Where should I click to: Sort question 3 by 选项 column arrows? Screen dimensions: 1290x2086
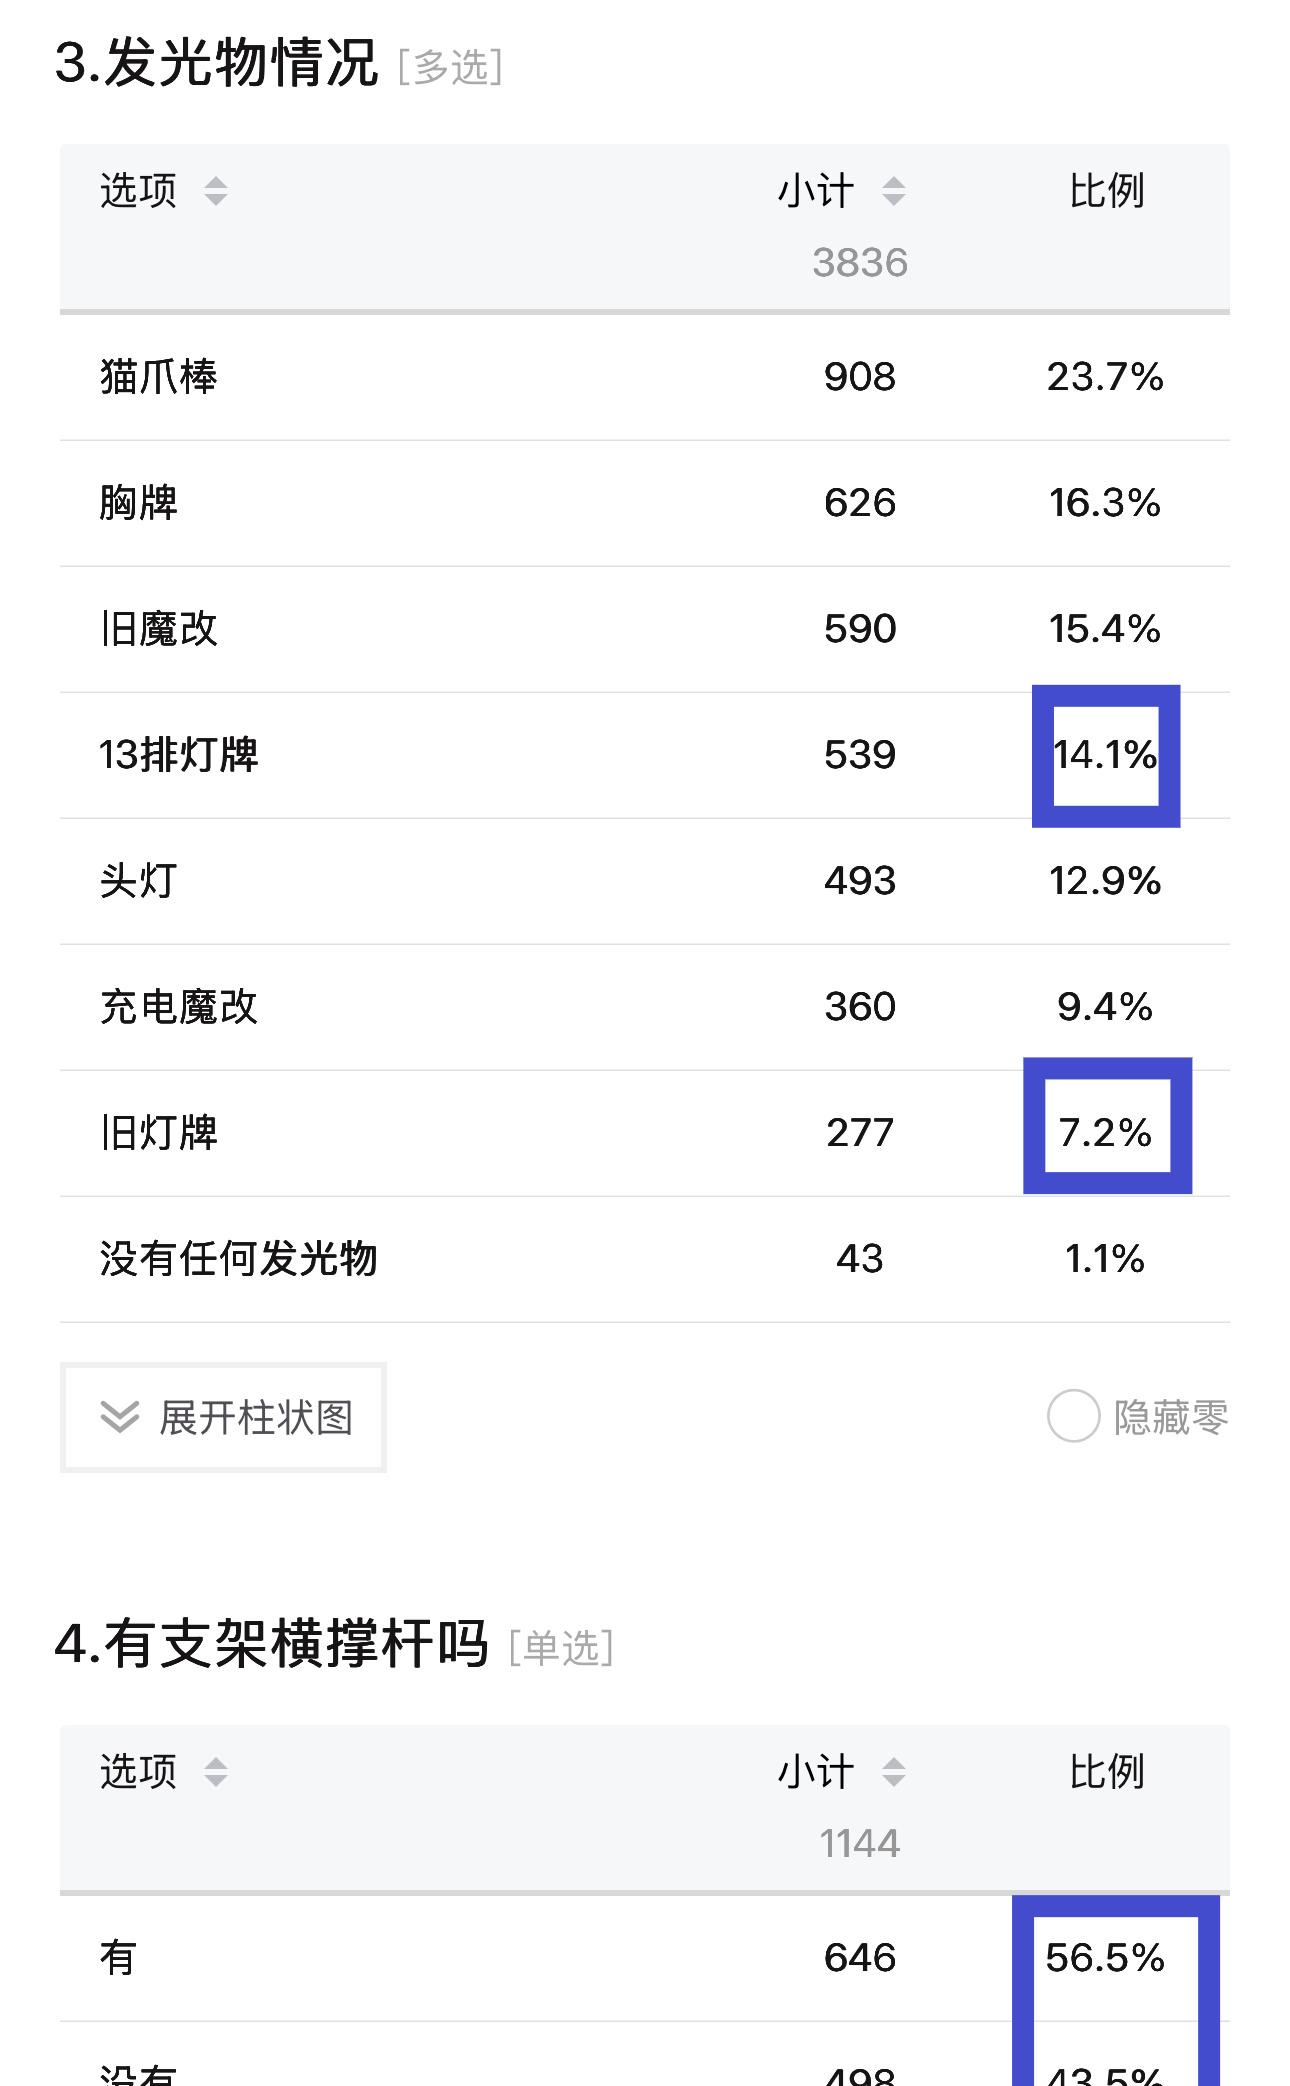pos(215,191)
